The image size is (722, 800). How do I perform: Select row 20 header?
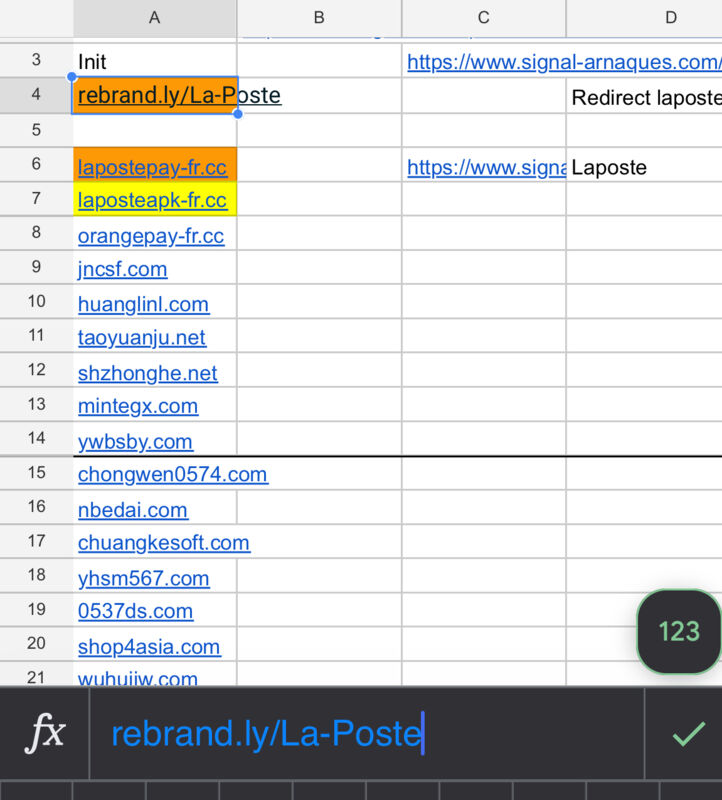tap(36, 643)
